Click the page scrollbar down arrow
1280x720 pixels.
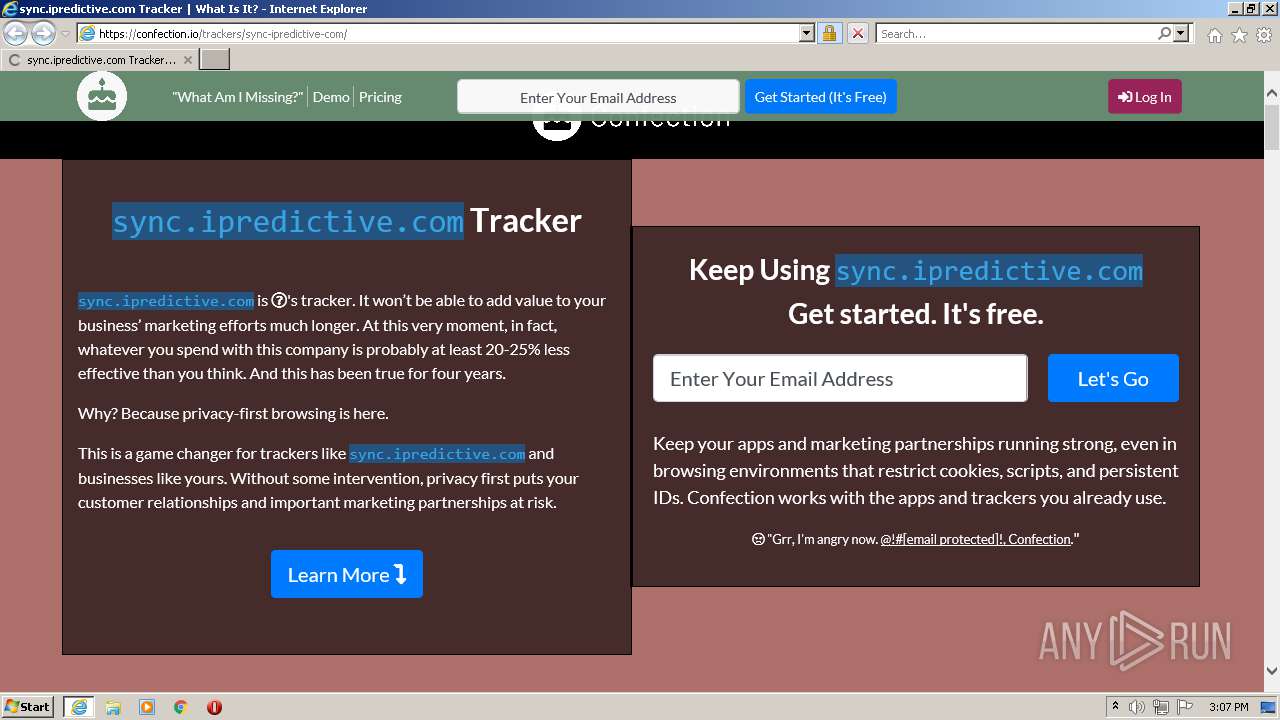[1272, 671]
